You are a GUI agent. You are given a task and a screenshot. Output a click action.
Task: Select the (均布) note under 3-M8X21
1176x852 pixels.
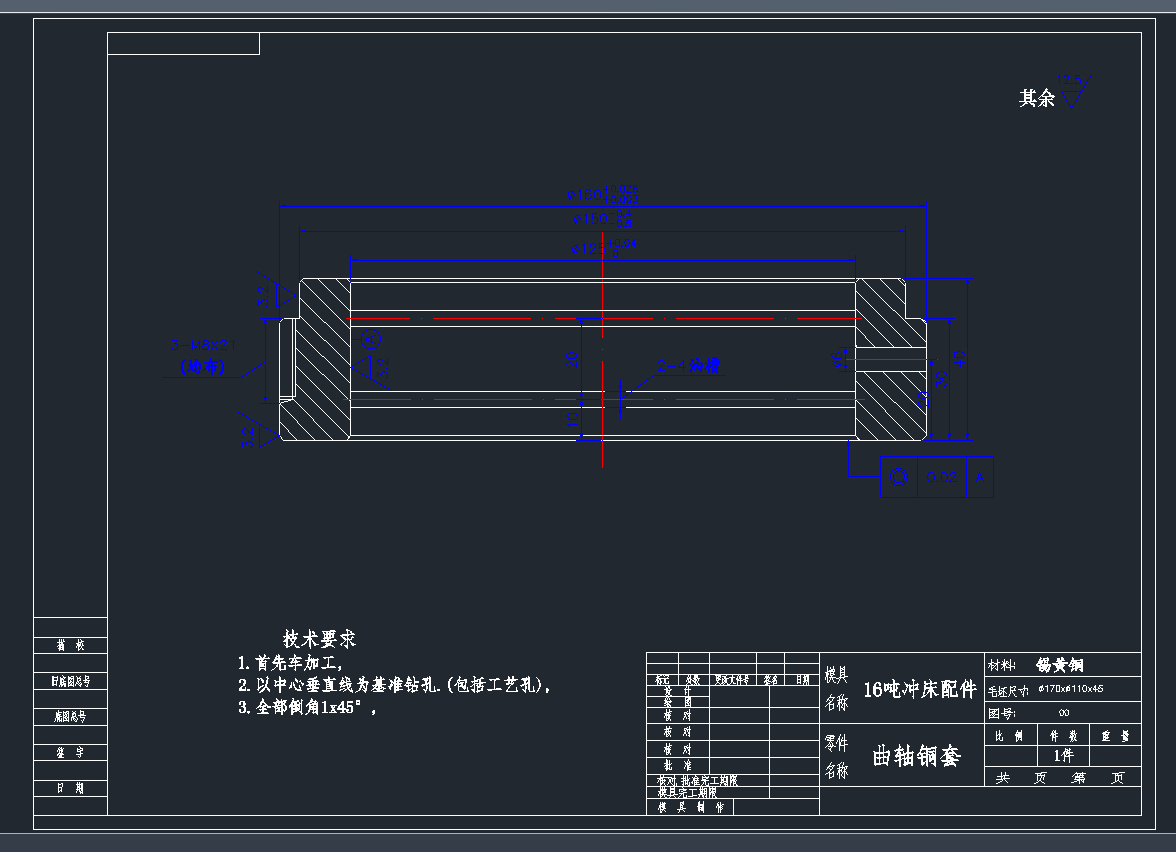click(x=202, y=367)
